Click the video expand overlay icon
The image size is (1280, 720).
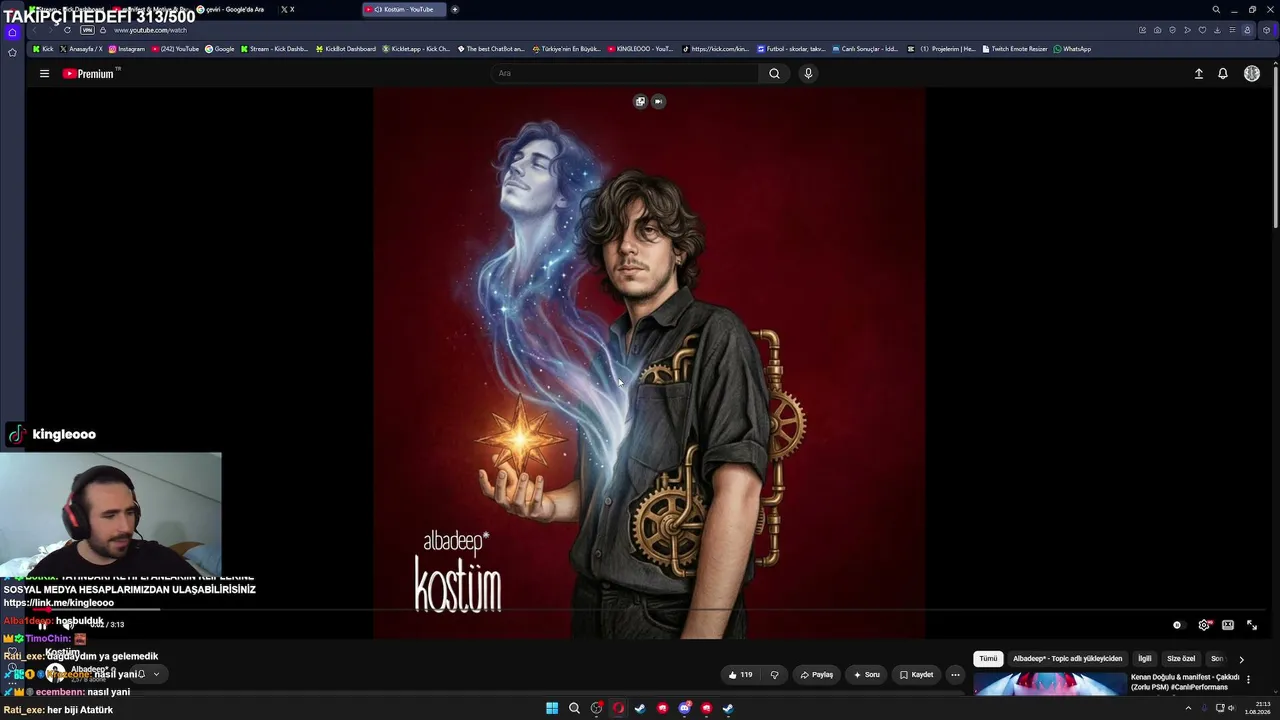(640, 101)
